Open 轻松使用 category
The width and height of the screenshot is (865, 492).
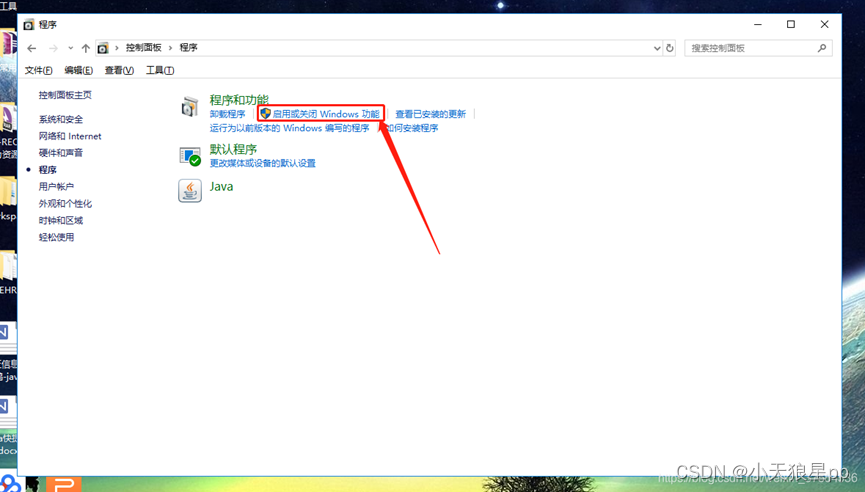click(x=56, y=237)
